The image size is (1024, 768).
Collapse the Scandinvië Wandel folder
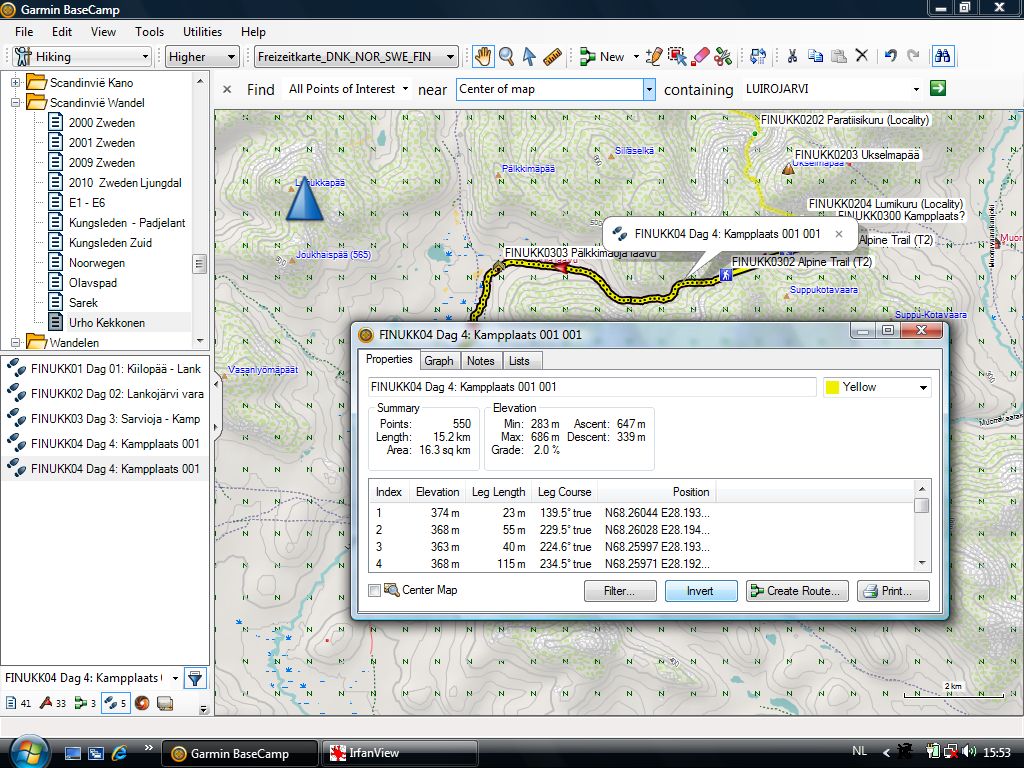click(16, 103)
